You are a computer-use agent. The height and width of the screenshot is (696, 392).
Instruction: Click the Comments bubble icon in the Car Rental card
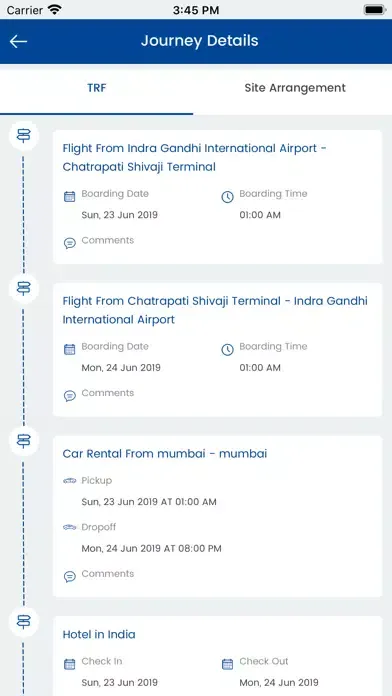pyautogui.click(x=70, y=576)
